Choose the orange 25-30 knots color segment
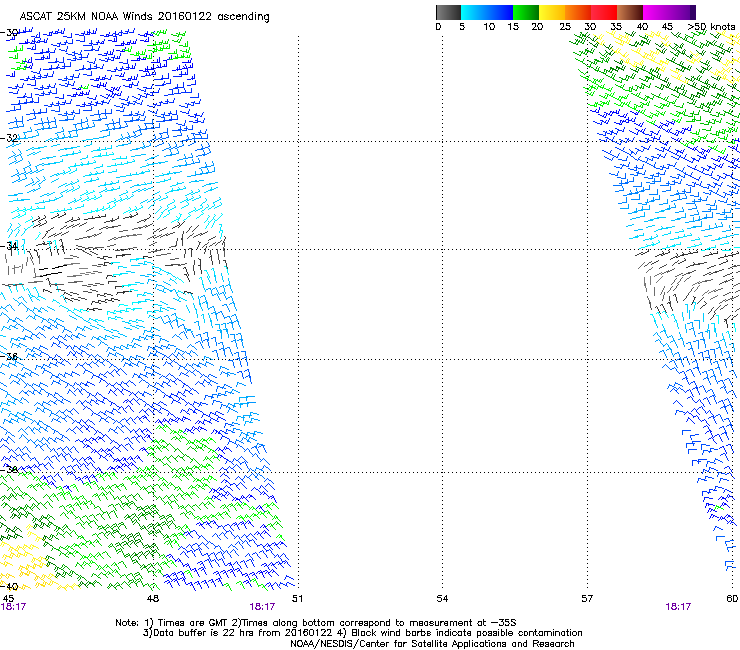This screenshot has width=740, height=650. [x=578, y=12]
